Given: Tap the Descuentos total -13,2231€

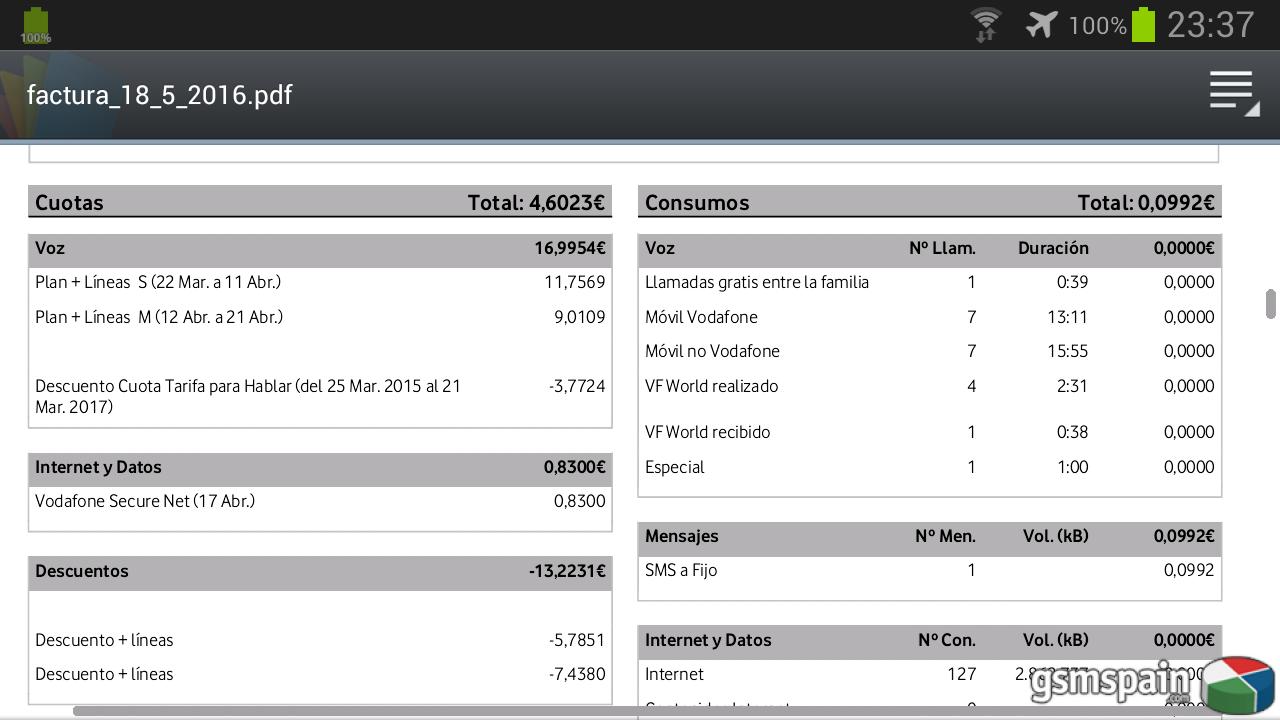Looking at the screenshot, I should [567, 571].
